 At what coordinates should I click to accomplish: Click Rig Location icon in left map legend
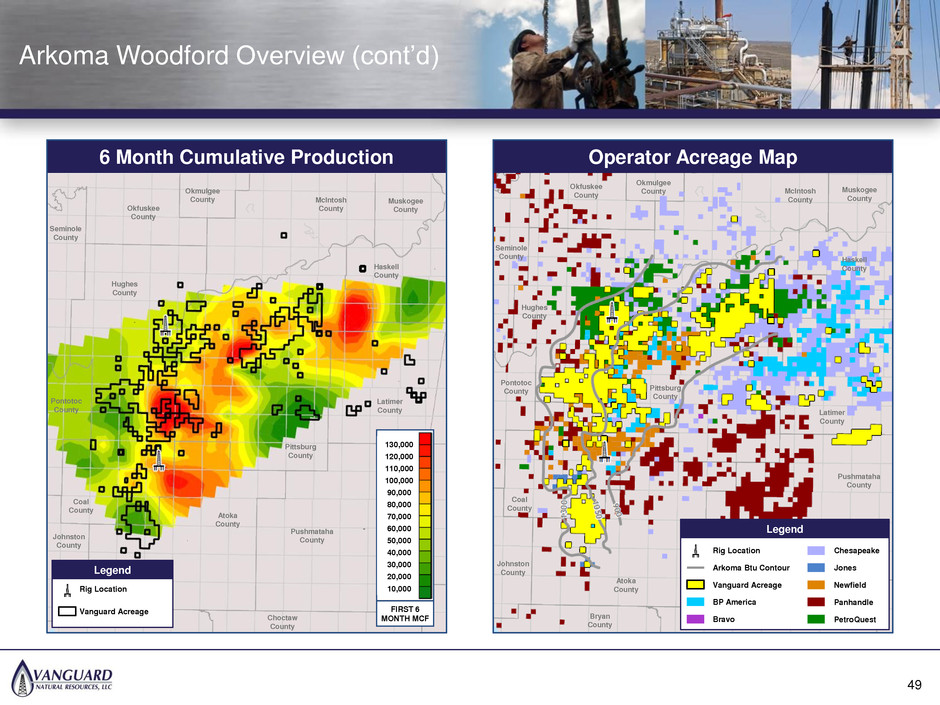pyautogui.click(x=67, y=590)
